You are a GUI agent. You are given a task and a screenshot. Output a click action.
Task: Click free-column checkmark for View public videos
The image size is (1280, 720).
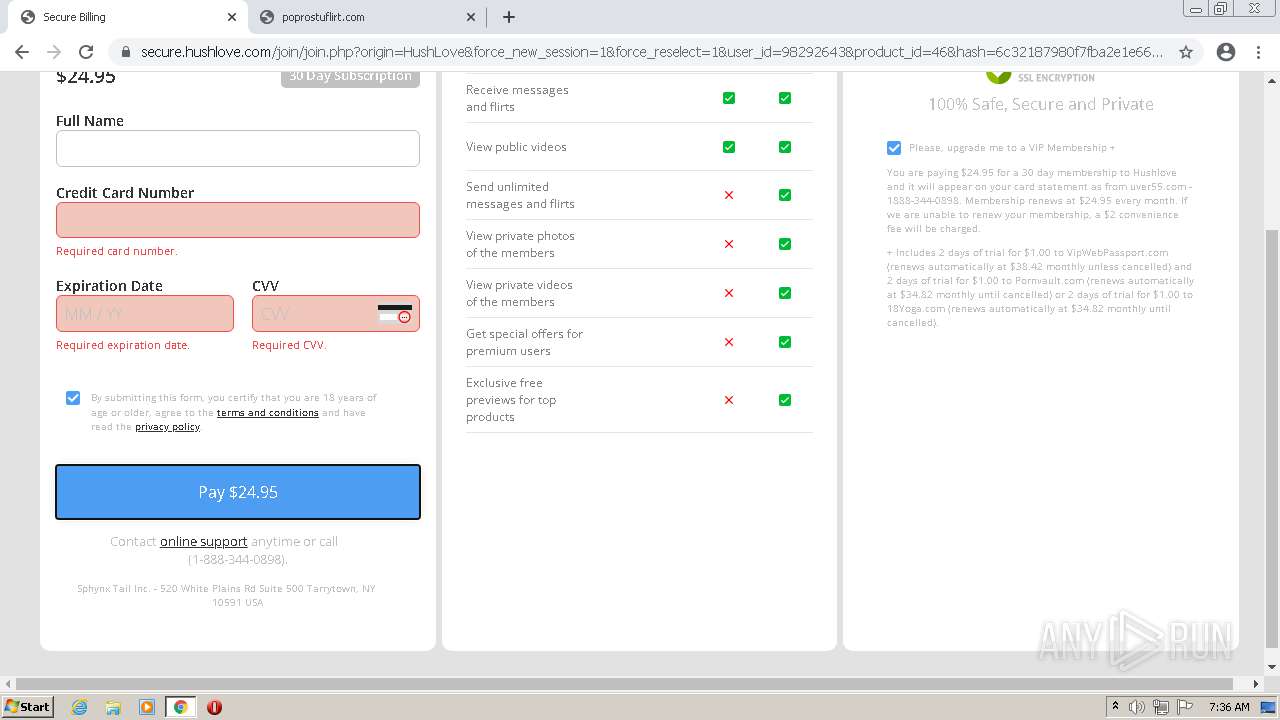[729, 147]
